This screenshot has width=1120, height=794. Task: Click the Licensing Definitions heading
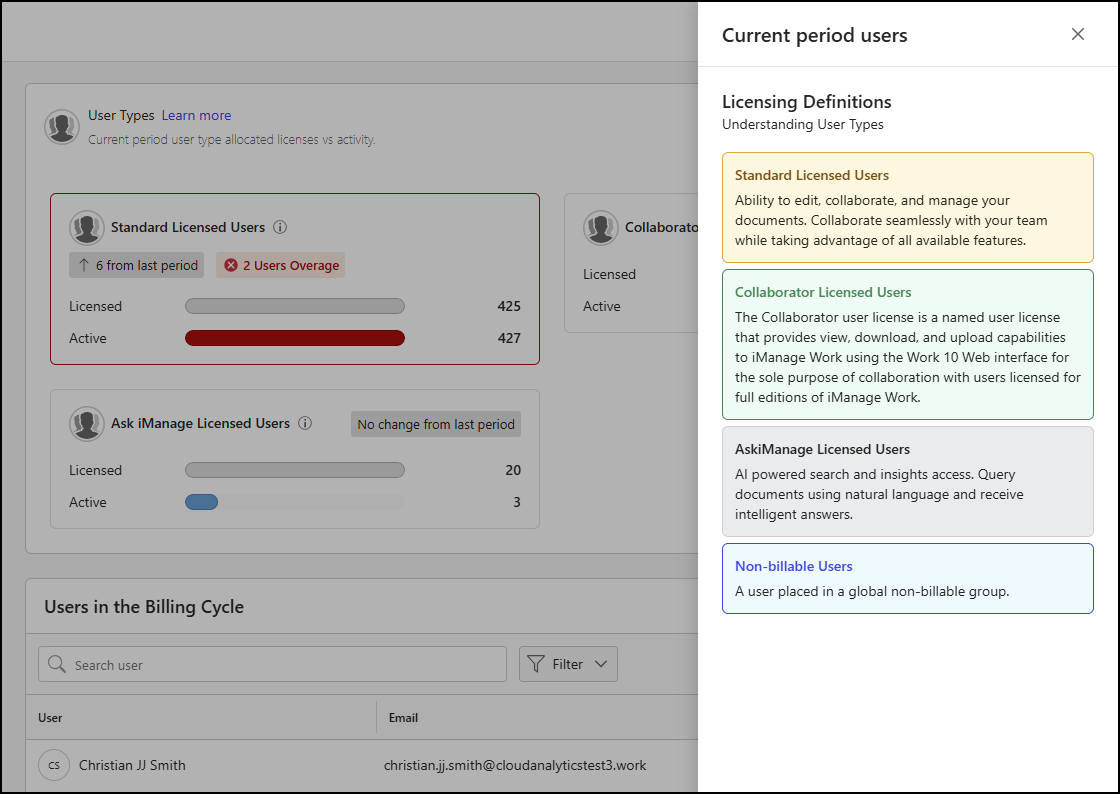[806, 101]
